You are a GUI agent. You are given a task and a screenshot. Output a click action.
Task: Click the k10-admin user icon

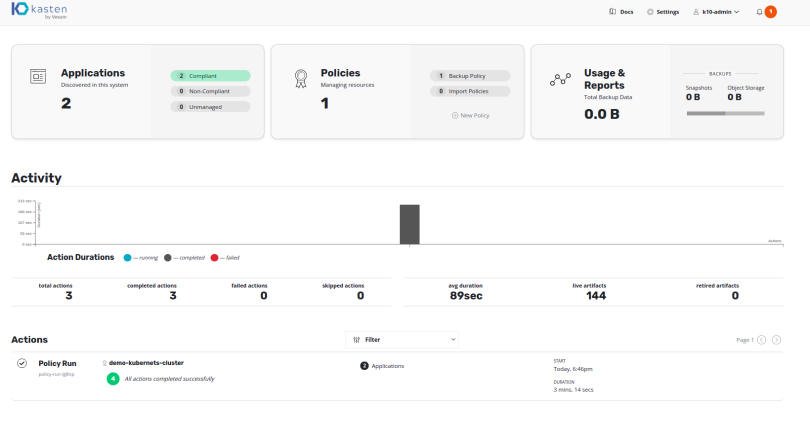(696, 12)
